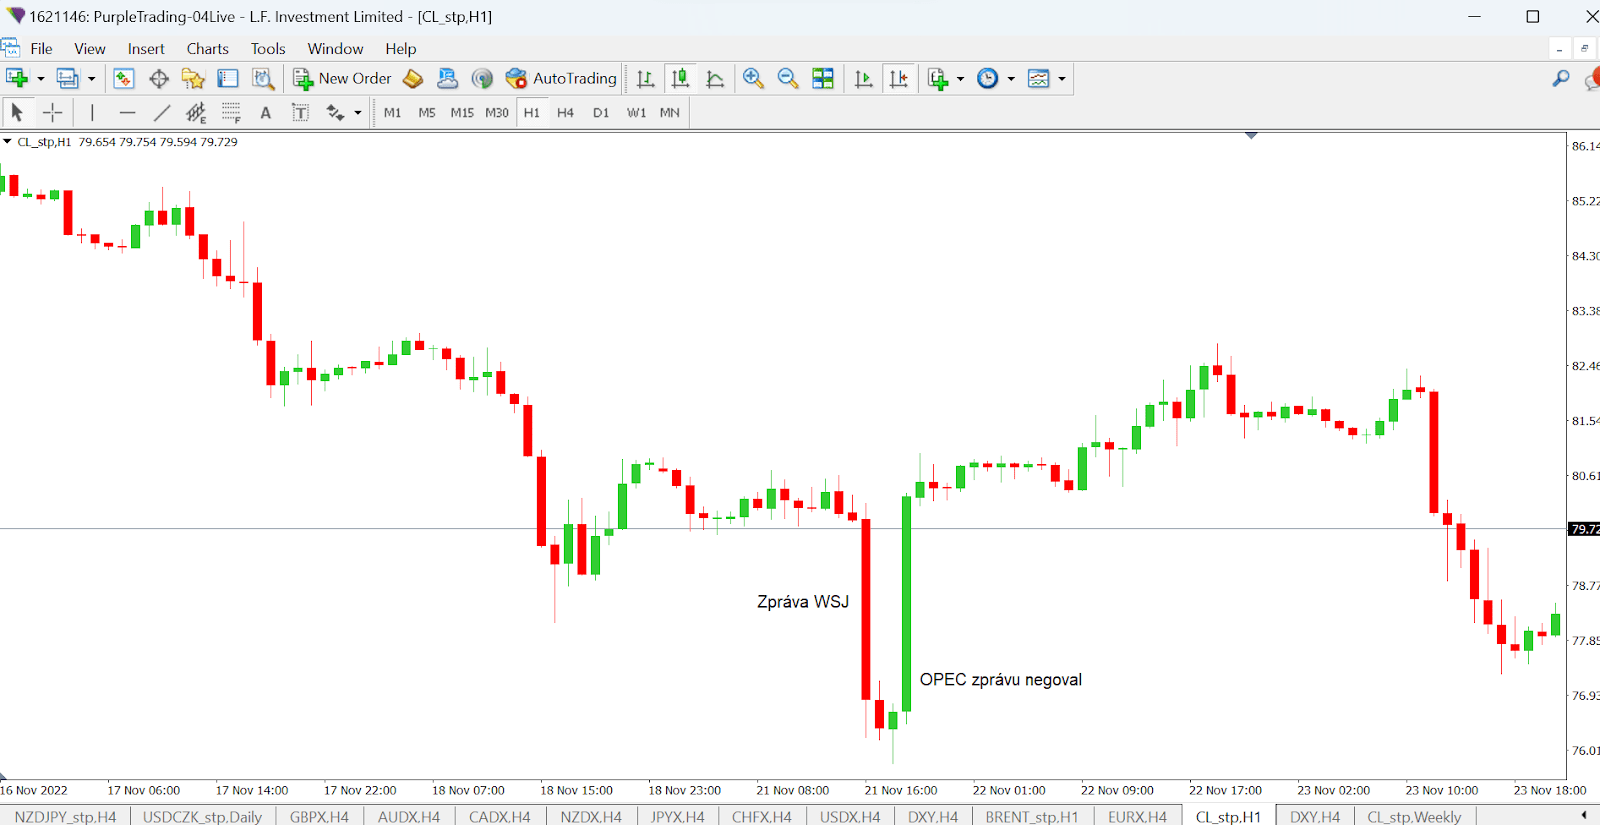Open the Charts menu
The width and height of the screenshot is (1600, 825).
tap(207, 49)
